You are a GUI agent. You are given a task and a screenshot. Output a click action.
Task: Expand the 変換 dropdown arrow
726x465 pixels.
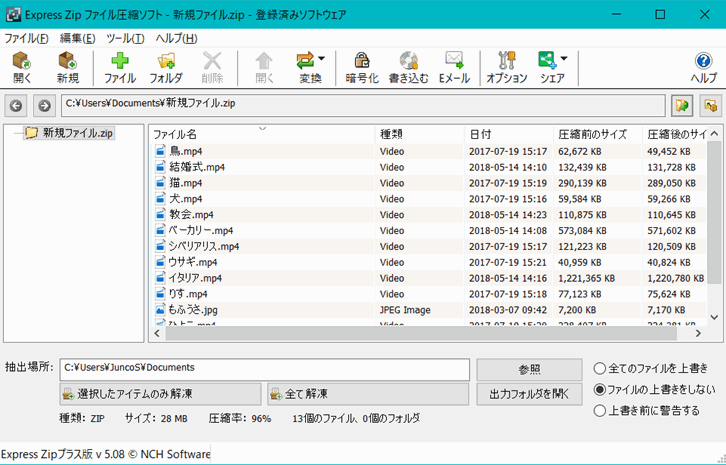tap(321, 58)
